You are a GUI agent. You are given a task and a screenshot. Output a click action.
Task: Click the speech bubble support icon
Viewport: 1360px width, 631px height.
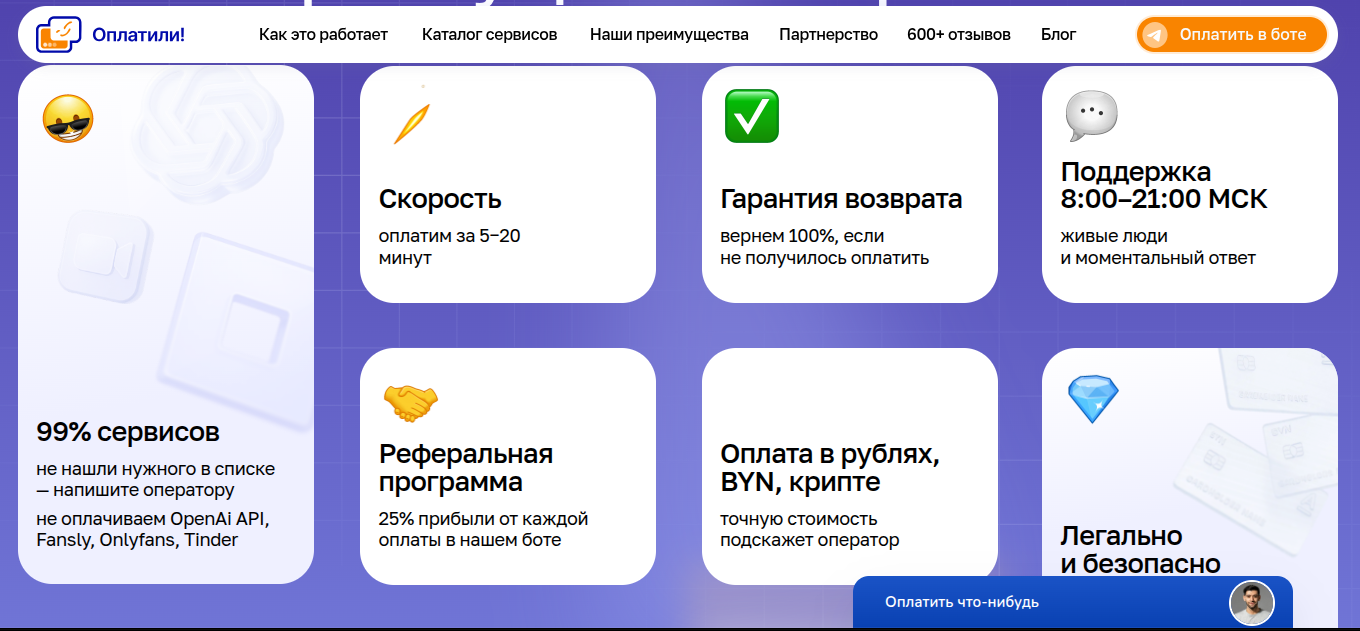point(1091,116)
